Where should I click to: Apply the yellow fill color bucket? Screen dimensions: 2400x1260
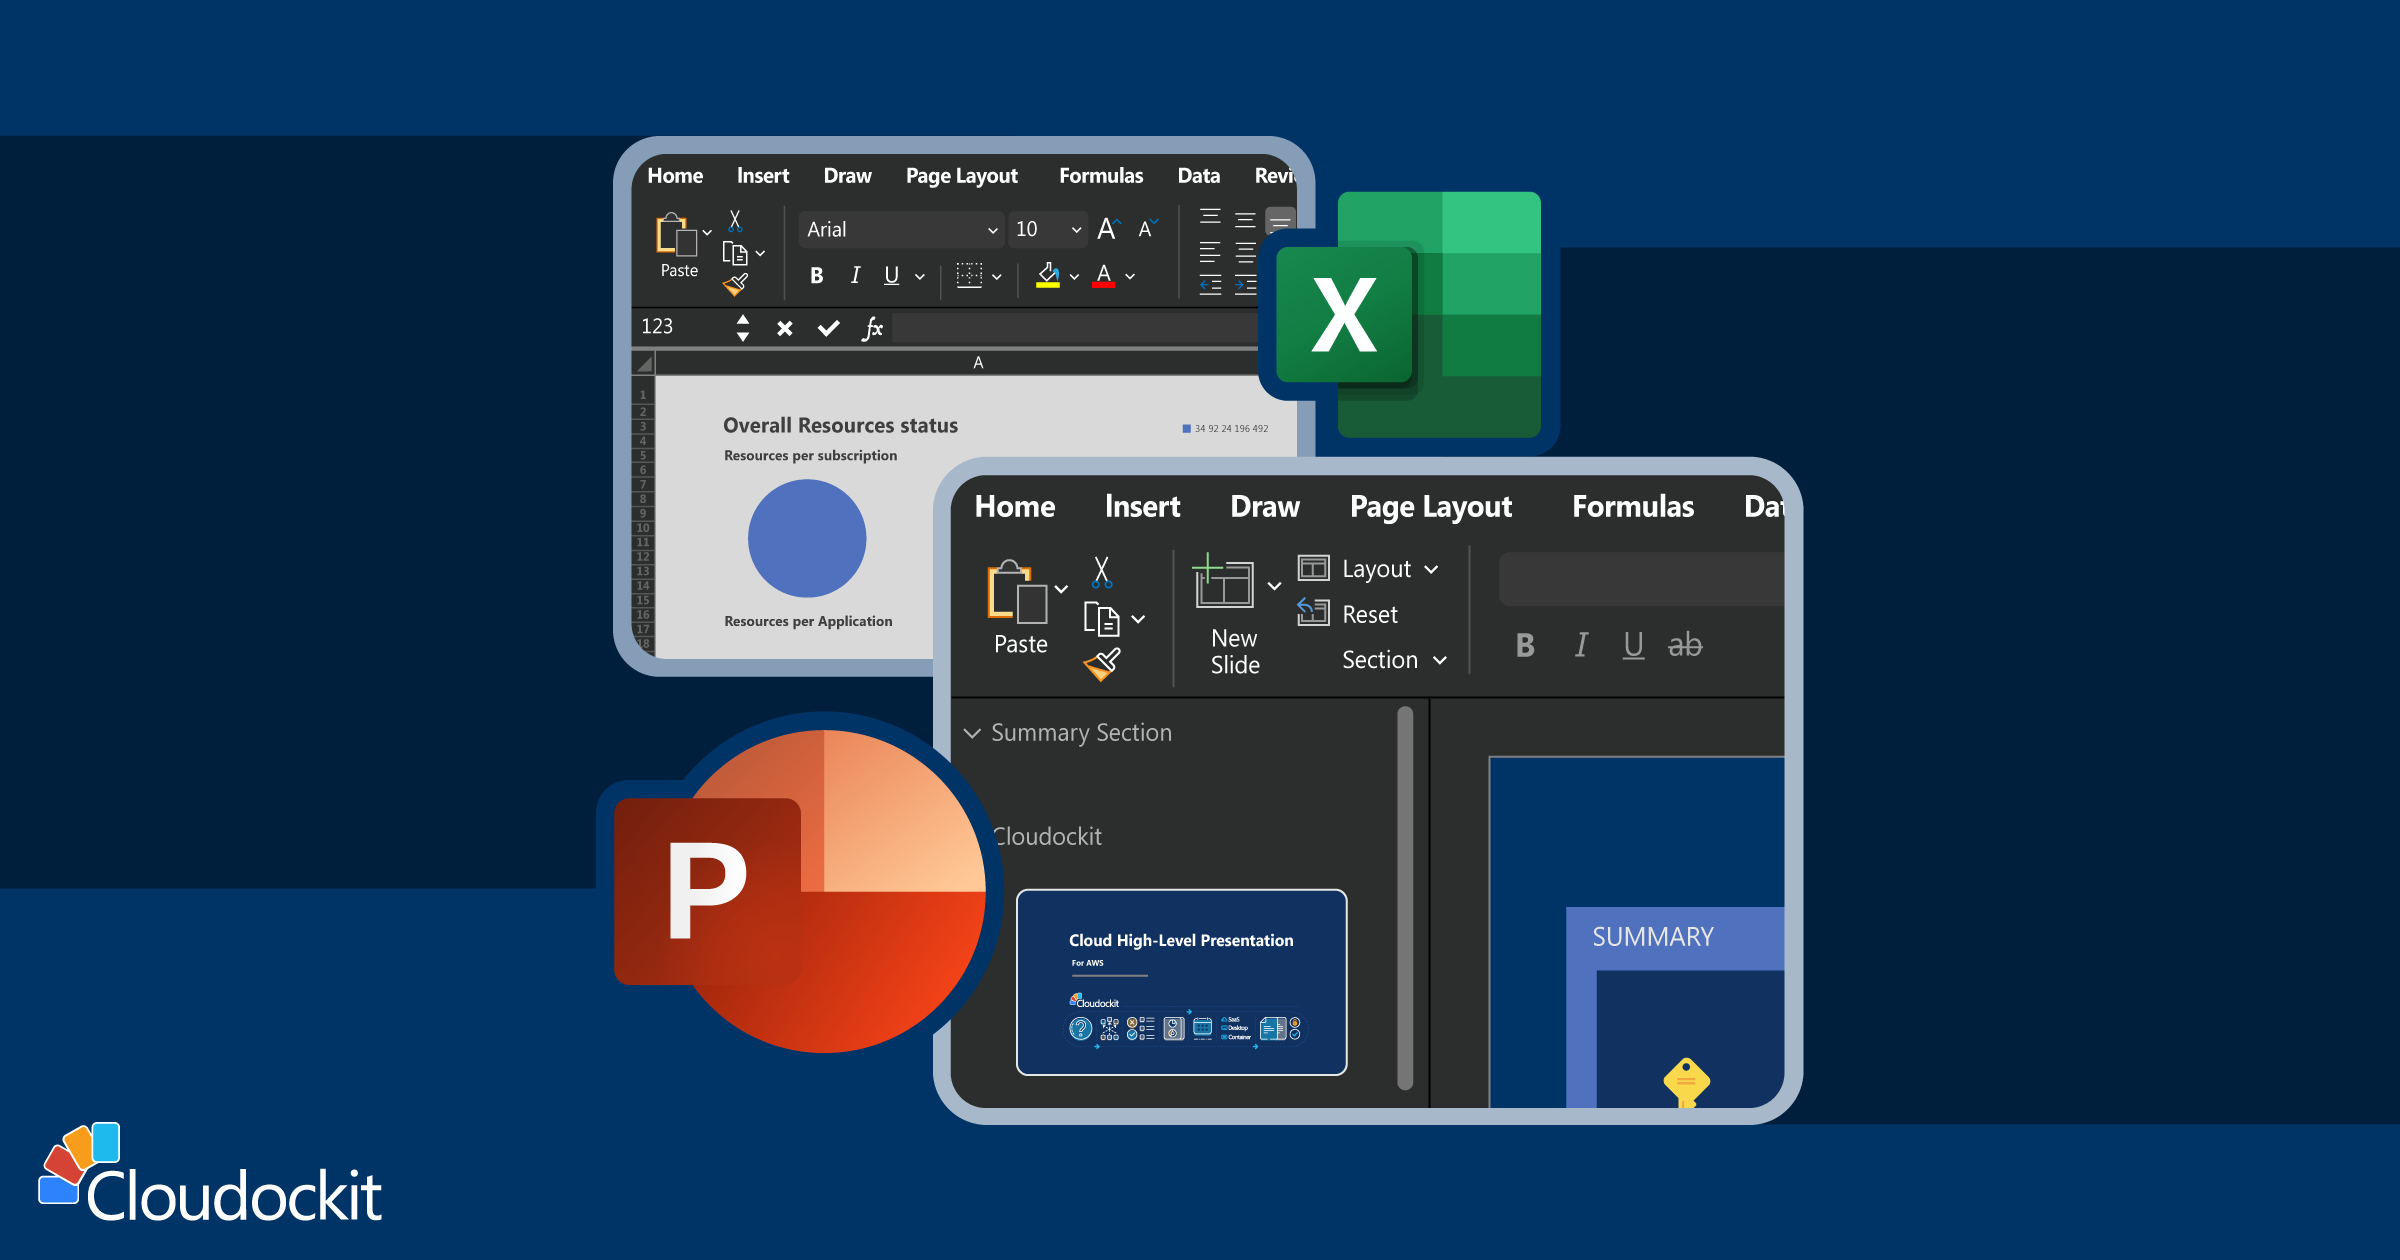click(x=1048, y=275)
